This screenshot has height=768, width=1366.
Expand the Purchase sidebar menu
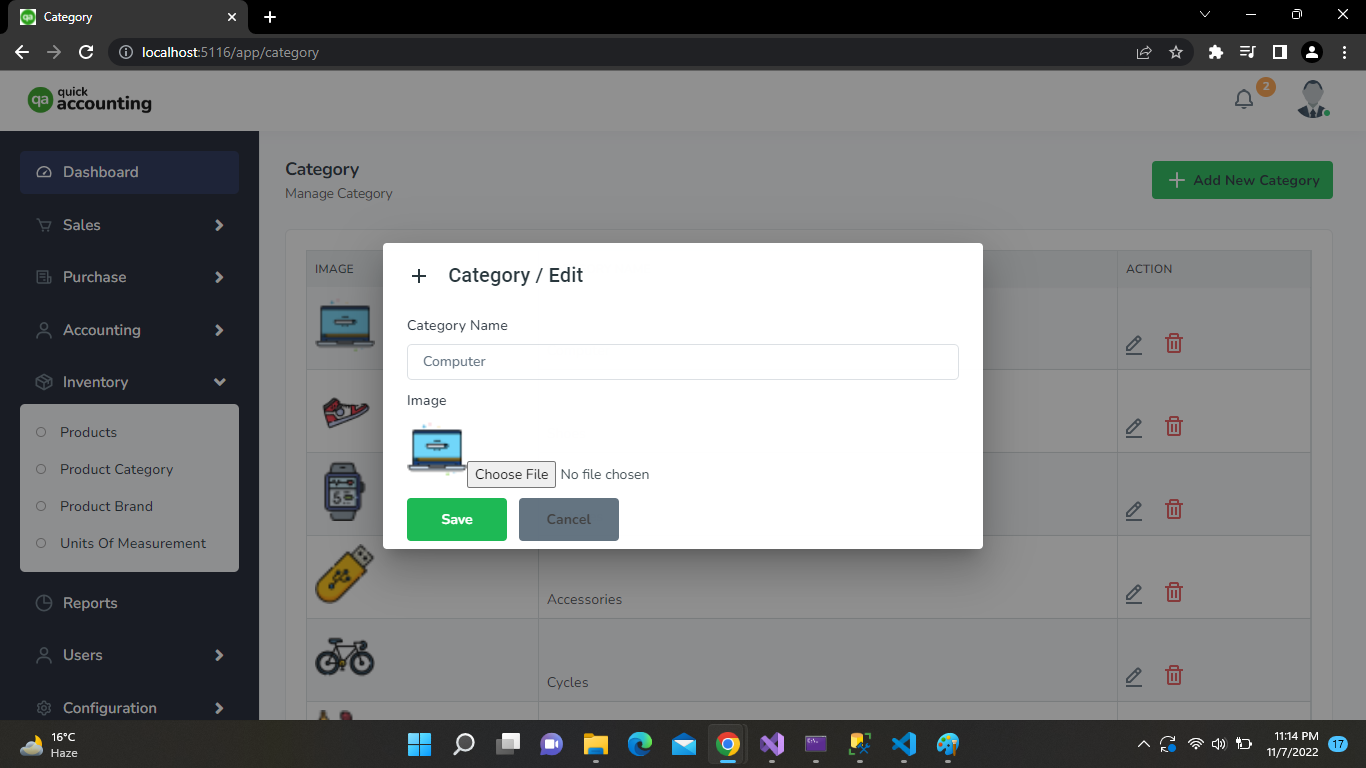(129, 277)
